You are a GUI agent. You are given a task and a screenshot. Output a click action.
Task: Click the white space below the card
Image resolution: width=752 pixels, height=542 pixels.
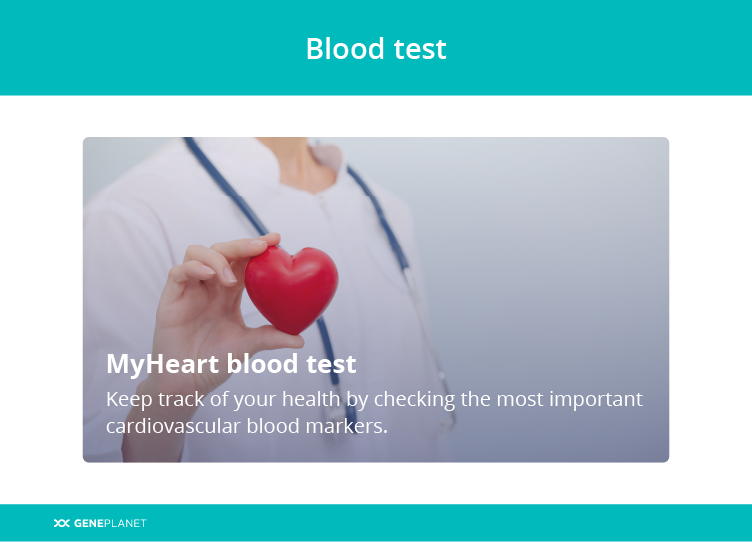point(376,483)
